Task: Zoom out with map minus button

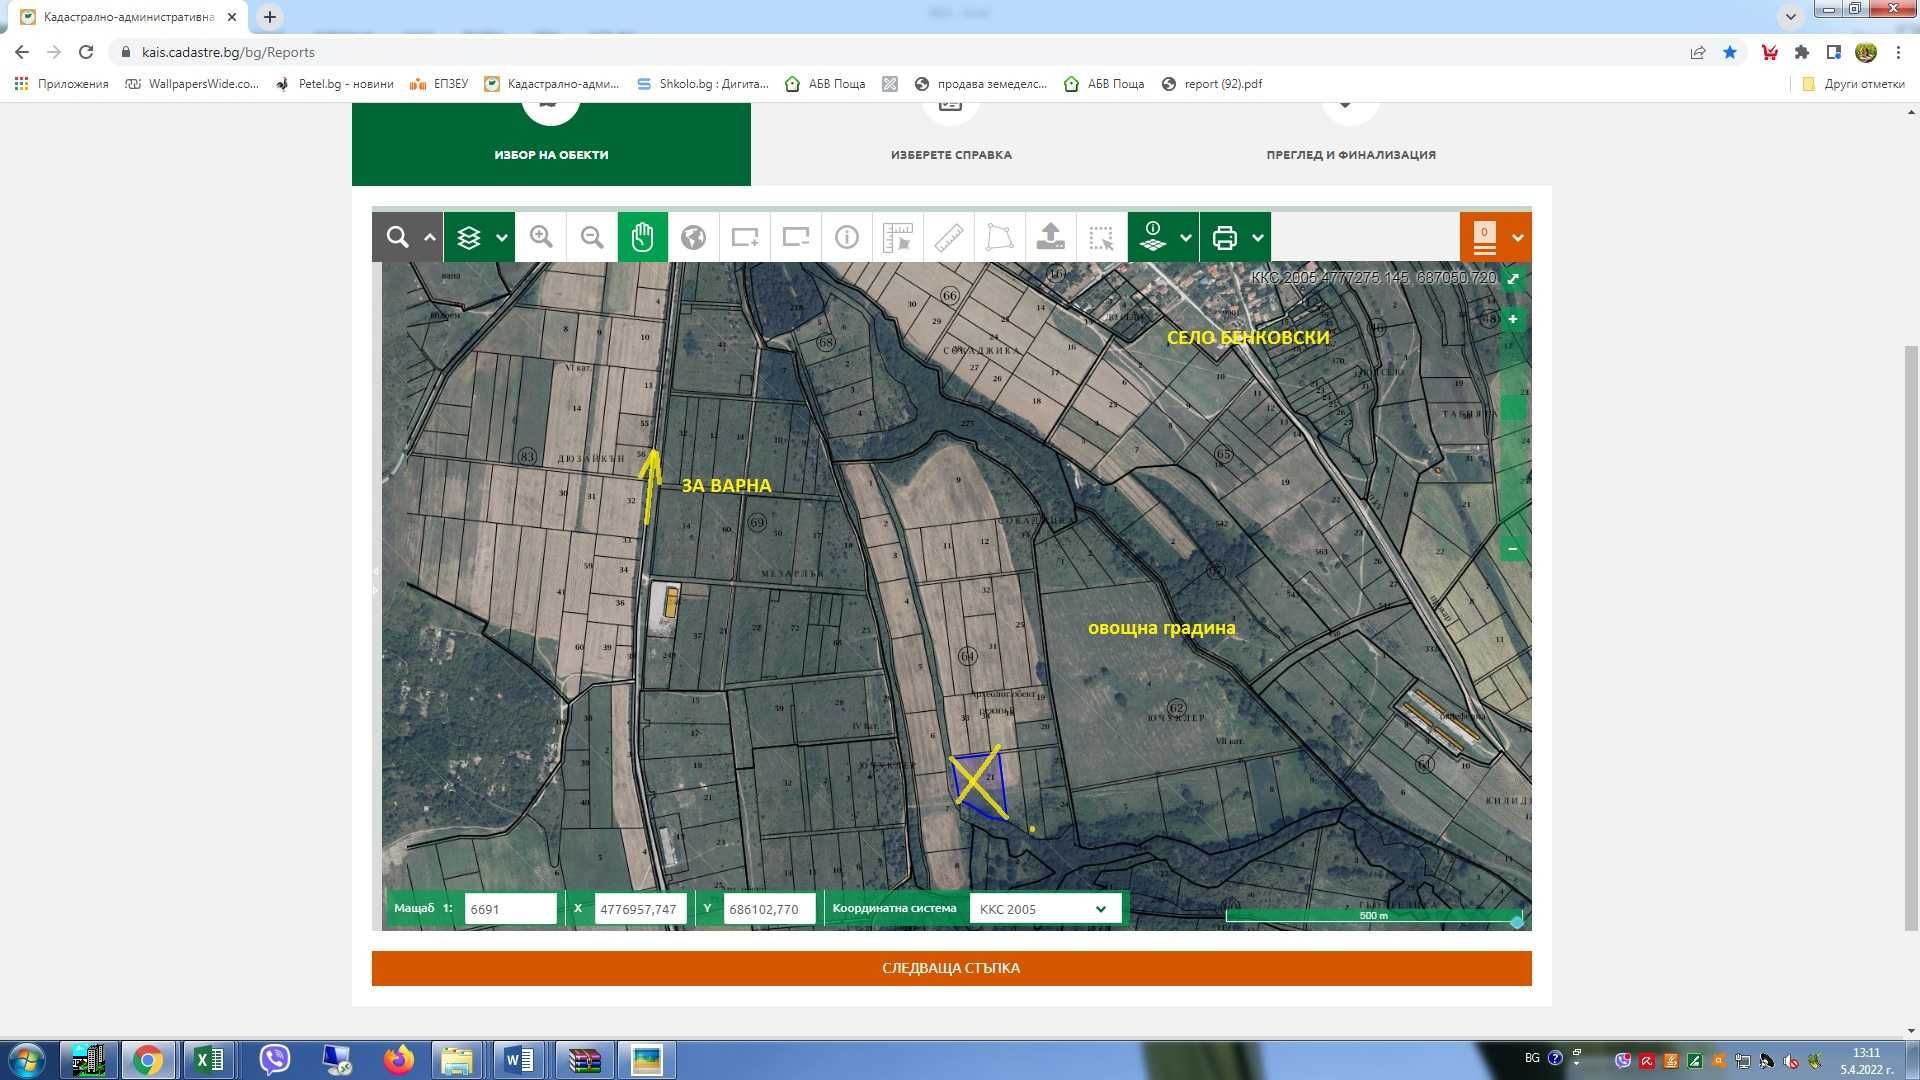Action: click(1513, 549)
